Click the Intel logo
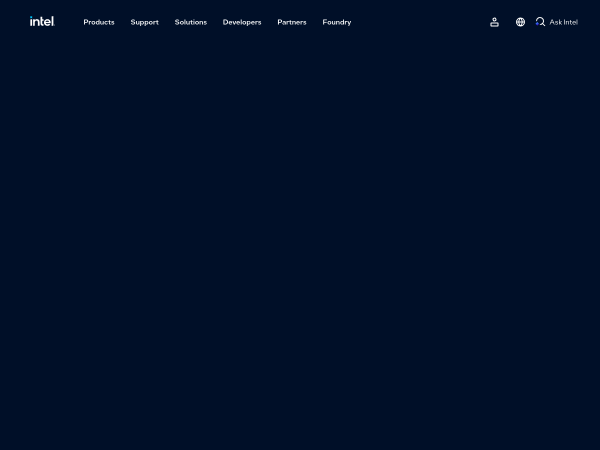 (x=42, y=21)
